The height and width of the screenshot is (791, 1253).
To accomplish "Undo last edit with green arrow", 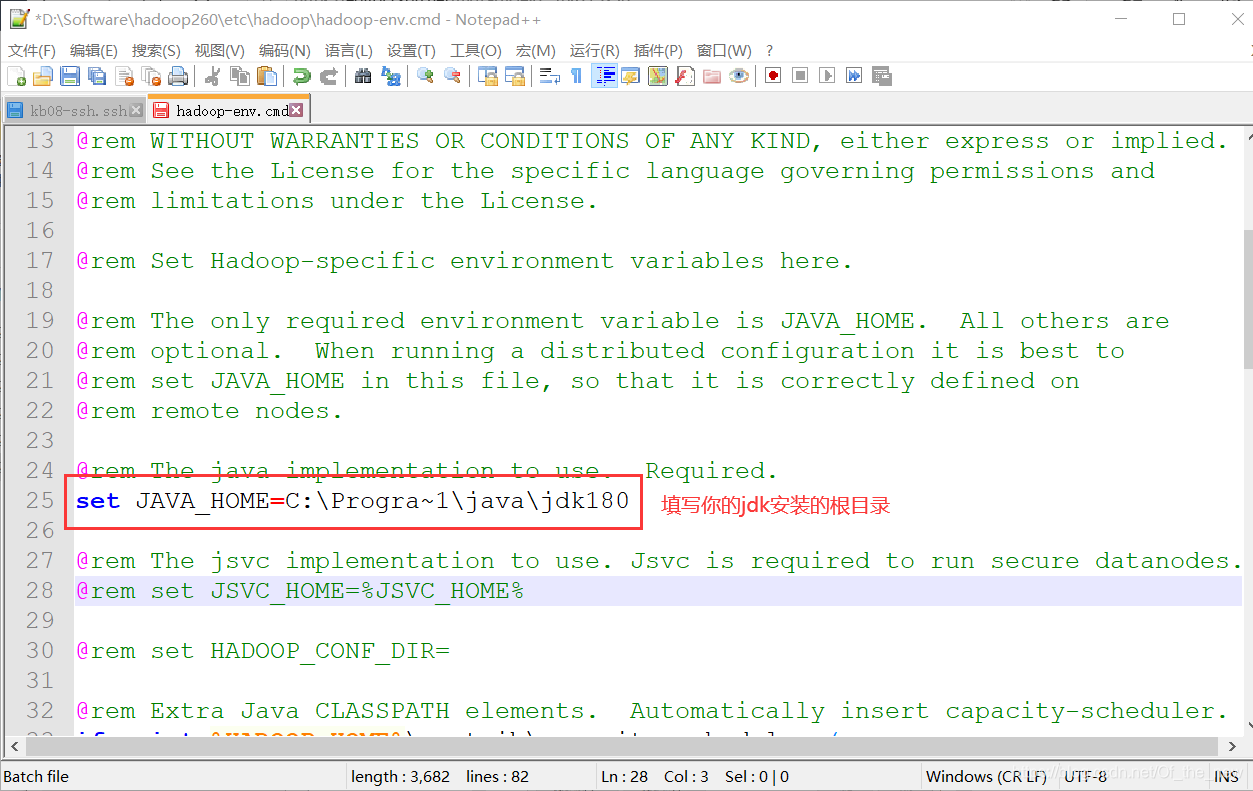I will pyautogui.click(x=300, y=76).
